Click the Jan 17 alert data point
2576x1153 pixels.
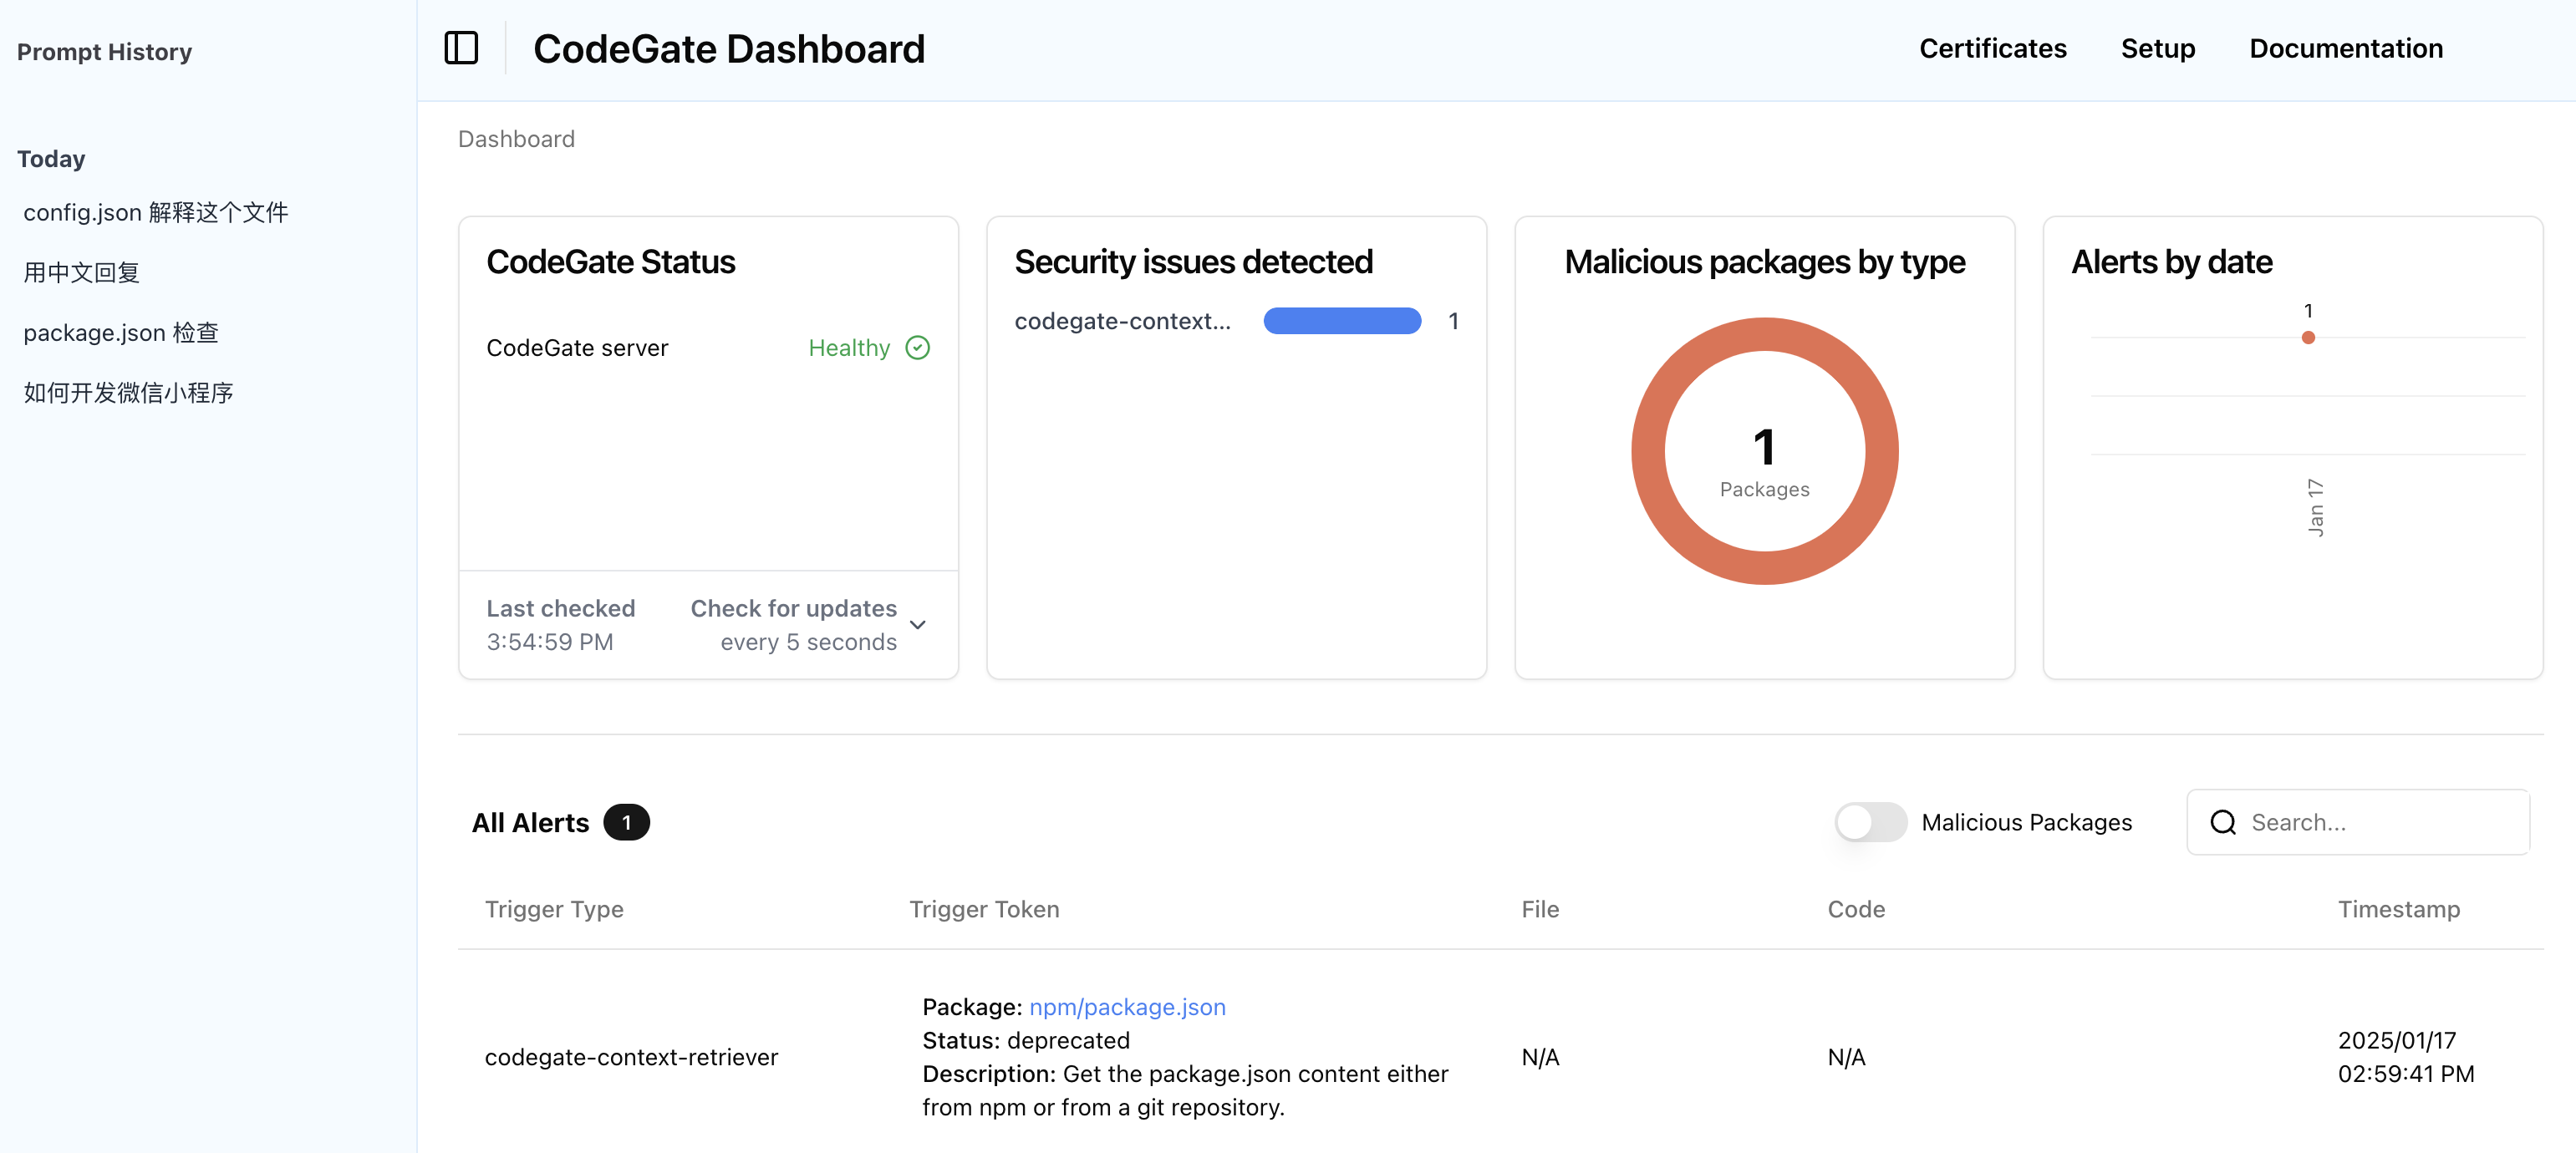2308,338
